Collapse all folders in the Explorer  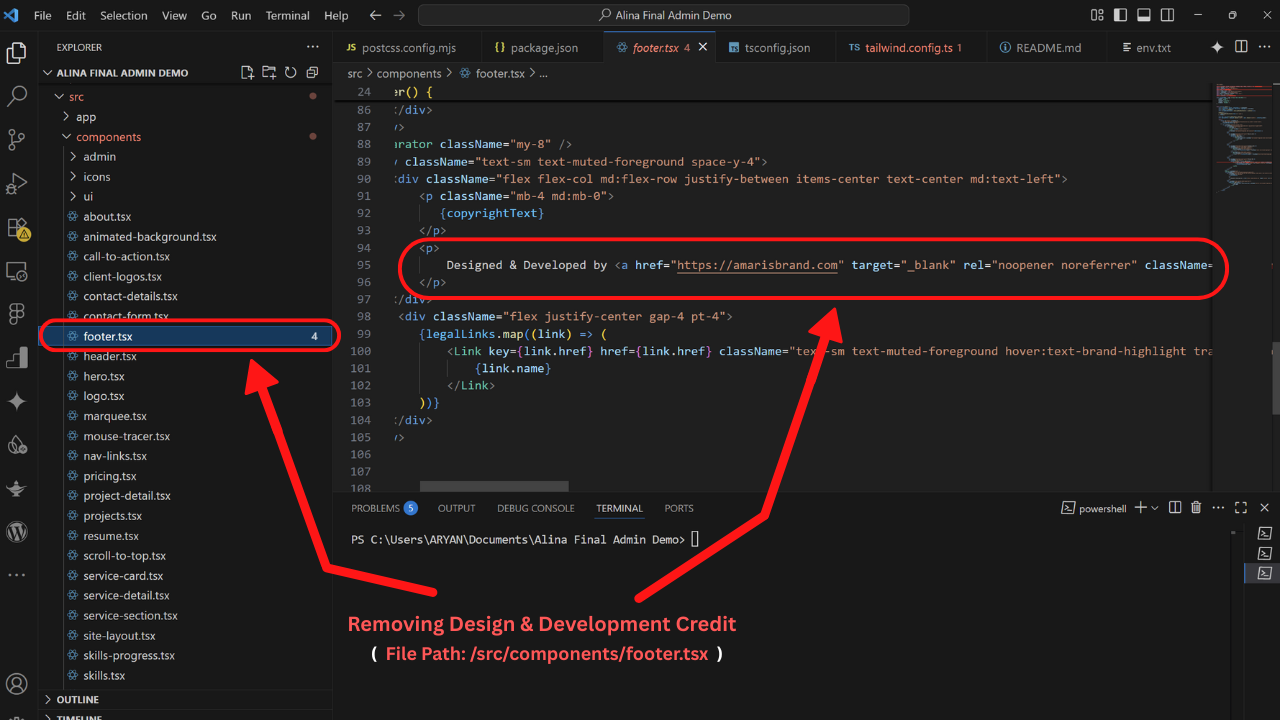(311, 72)
